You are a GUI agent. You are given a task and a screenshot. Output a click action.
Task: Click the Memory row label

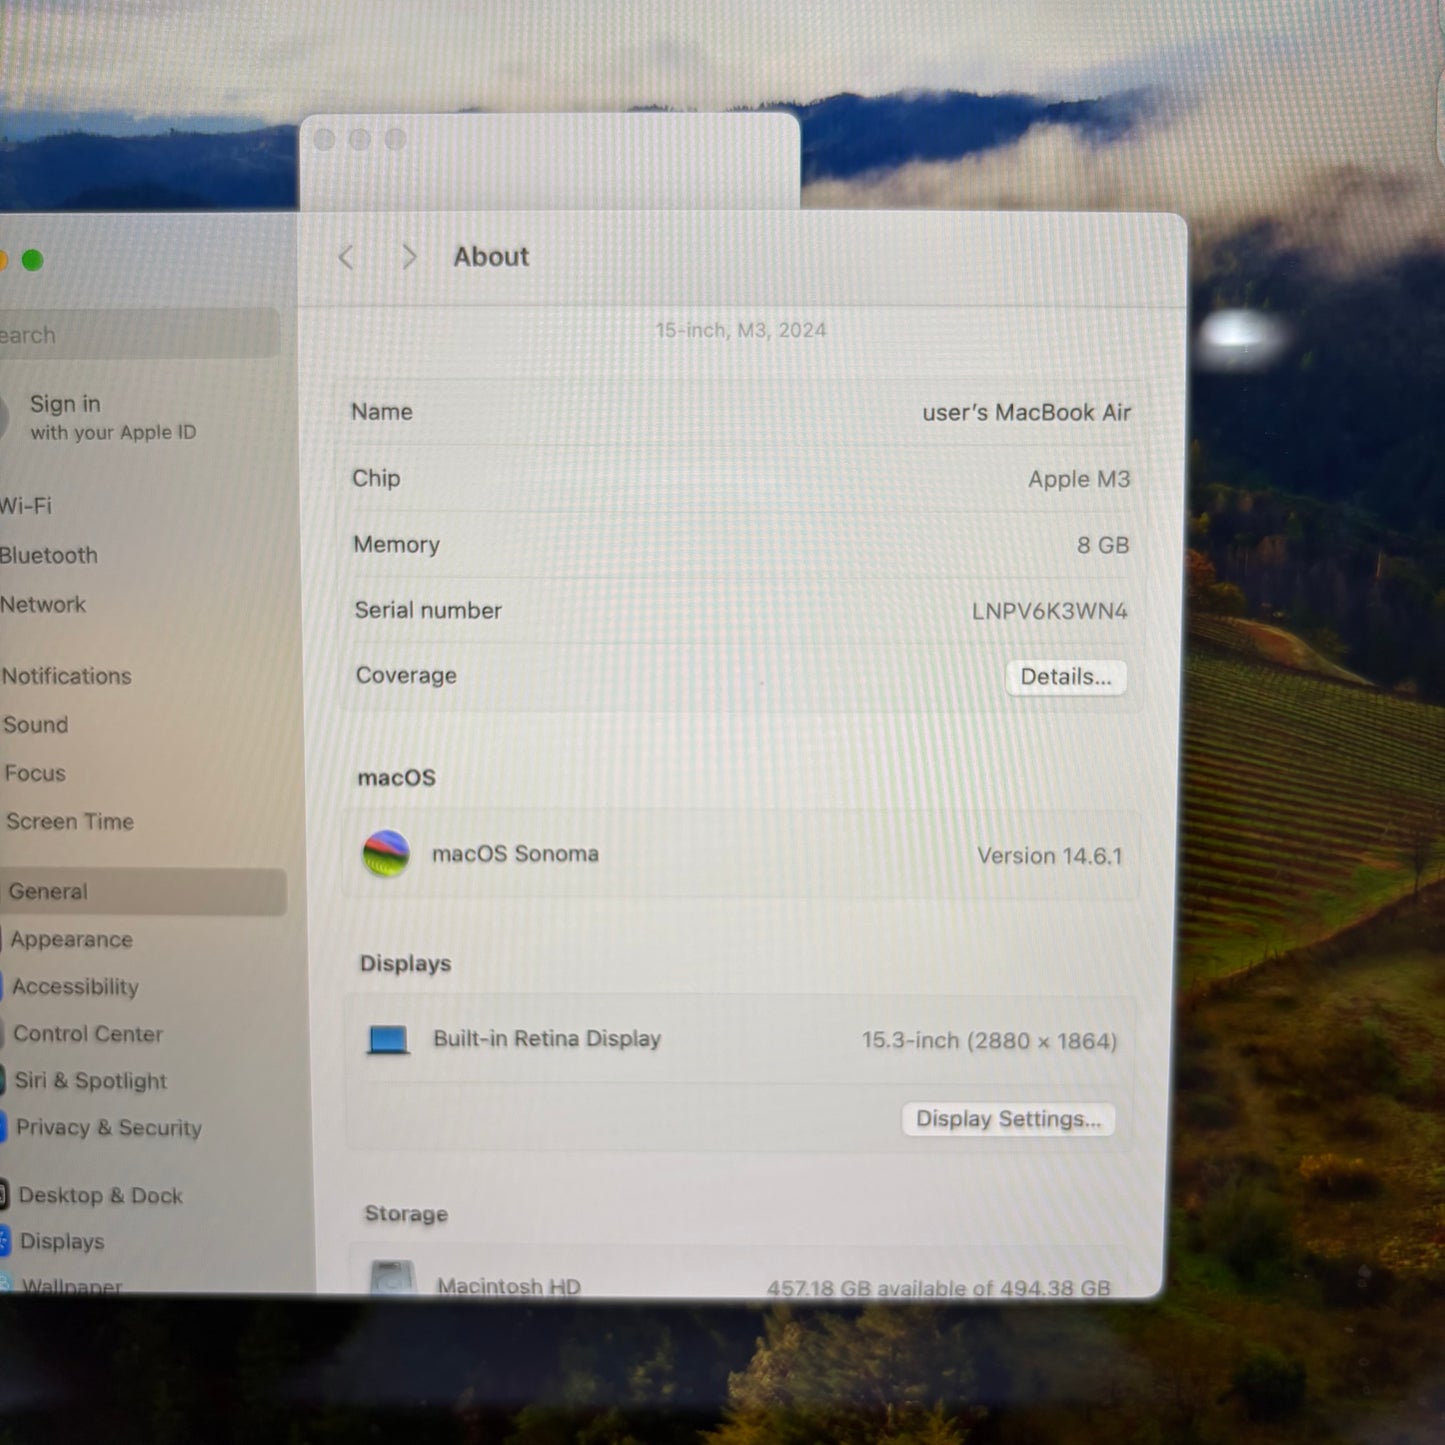(396, 544)
